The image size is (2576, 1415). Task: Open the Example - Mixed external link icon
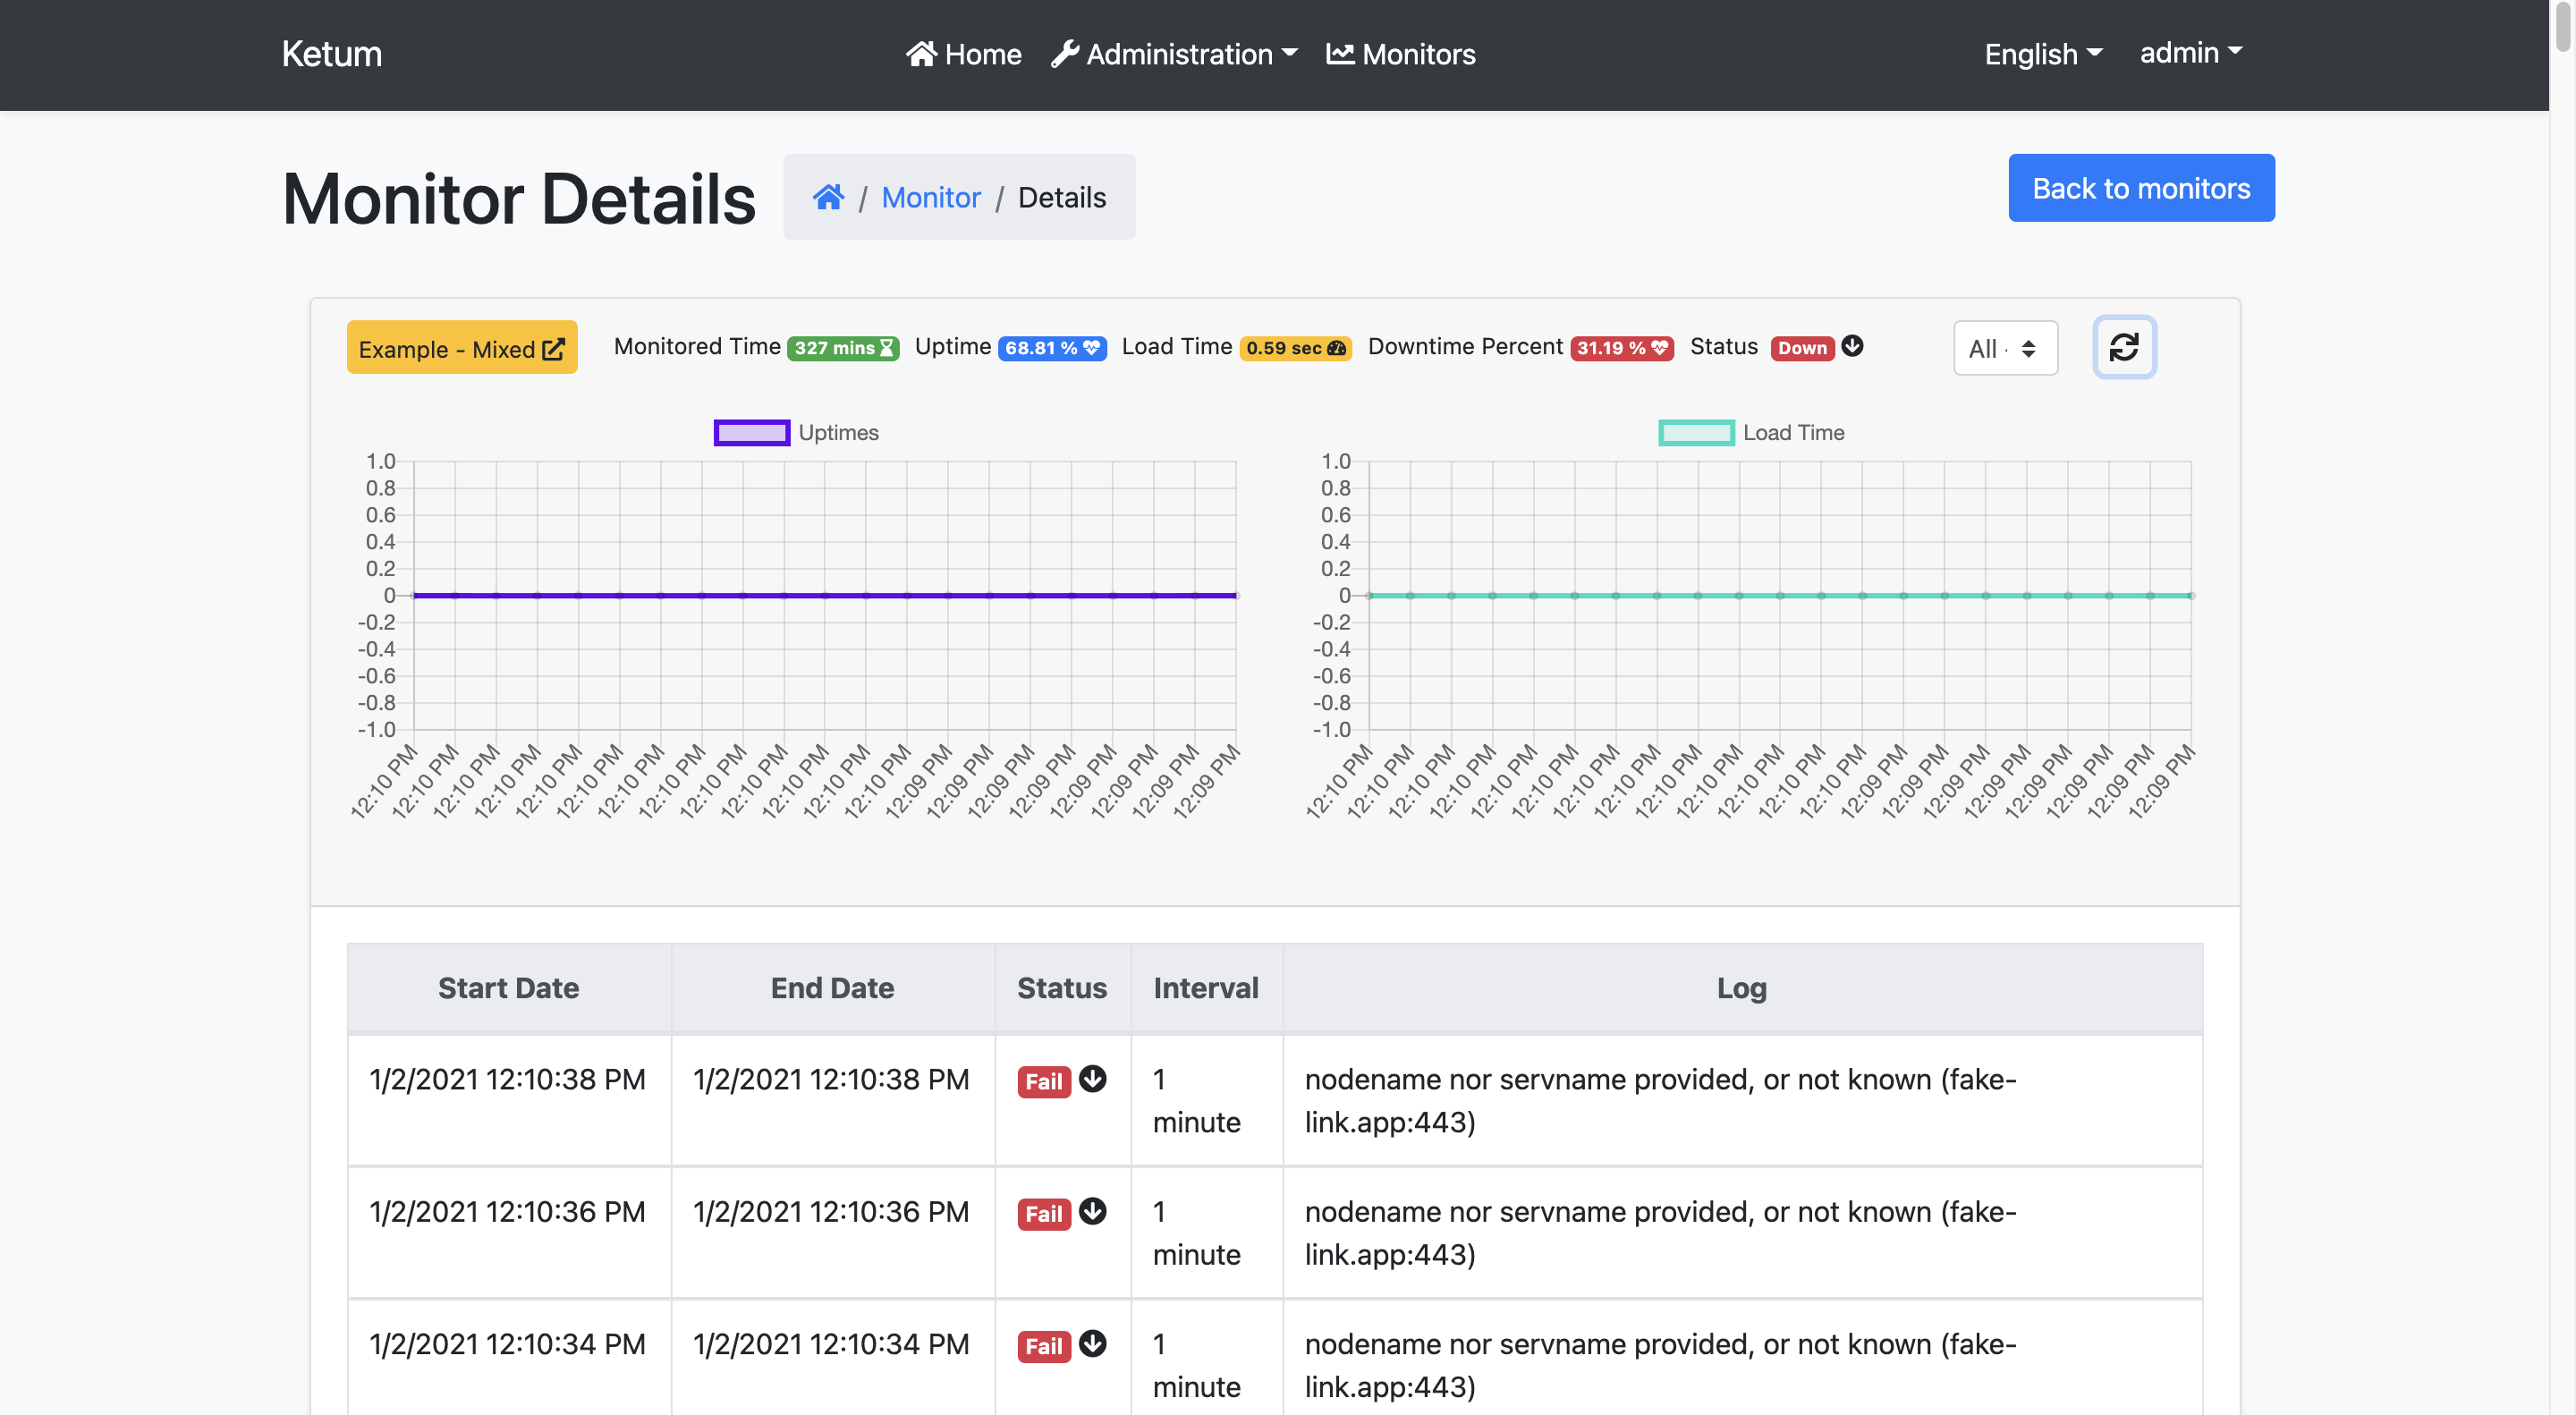tap(554, 347)
